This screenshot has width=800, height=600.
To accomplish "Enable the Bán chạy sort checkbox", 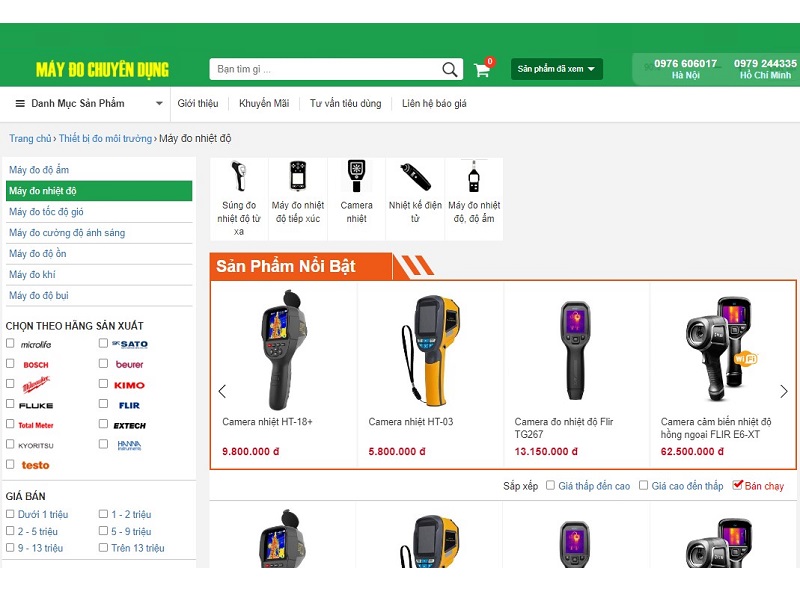I will point(738,485).
